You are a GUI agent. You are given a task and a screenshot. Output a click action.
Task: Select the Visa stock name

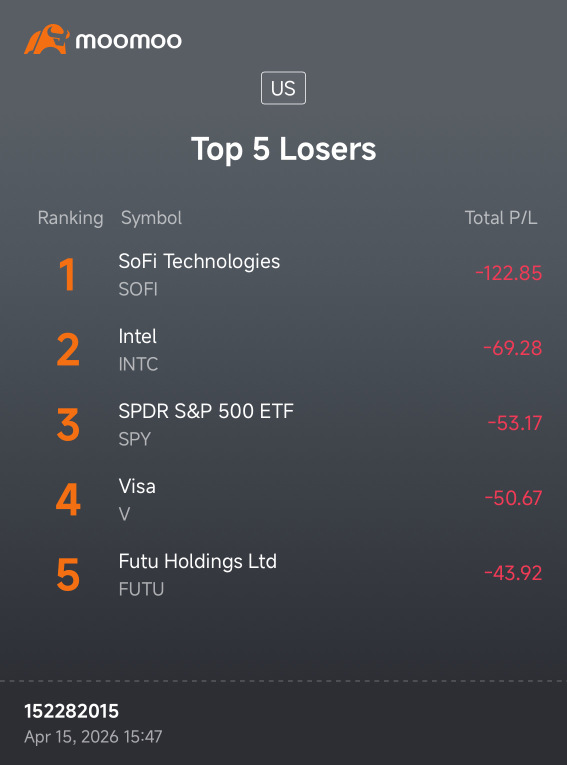click(137, 486)
